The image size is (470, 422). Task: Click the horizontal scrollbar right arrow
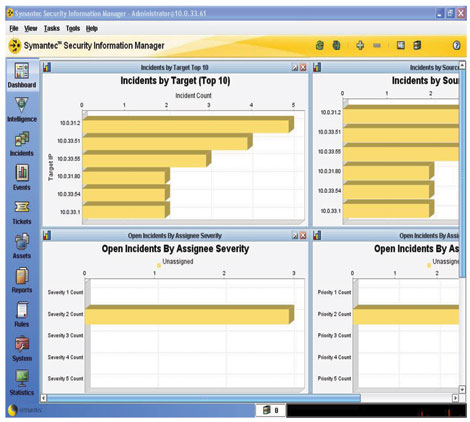click(x=455, y=398)
